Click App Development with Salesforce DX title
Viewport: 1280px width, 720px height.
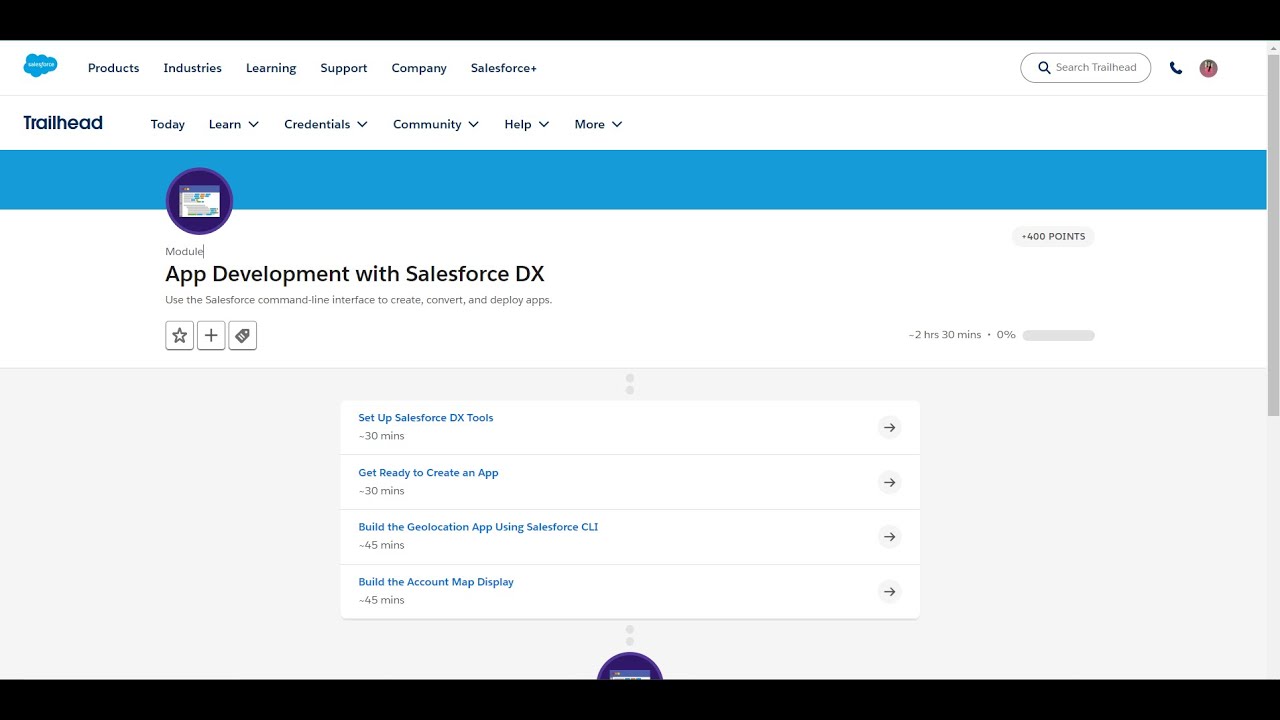coord(355,274)
